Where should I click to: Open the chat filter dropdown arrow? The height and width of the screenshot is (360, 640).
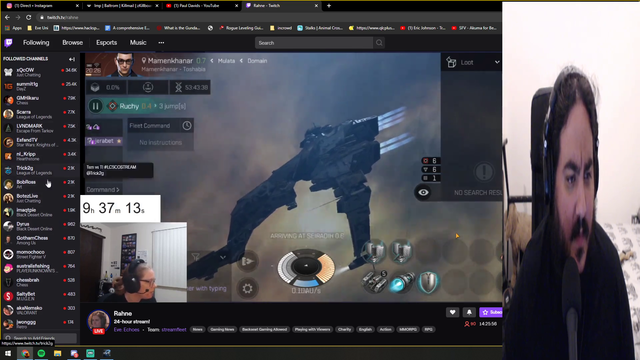point(223,257)
